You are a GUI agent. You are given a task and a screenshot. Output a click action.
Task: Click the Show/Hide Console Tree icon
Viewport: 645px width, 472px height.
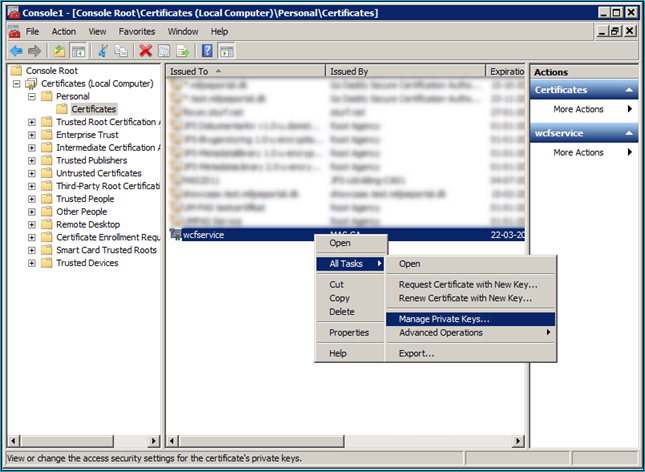pos(78,51)
